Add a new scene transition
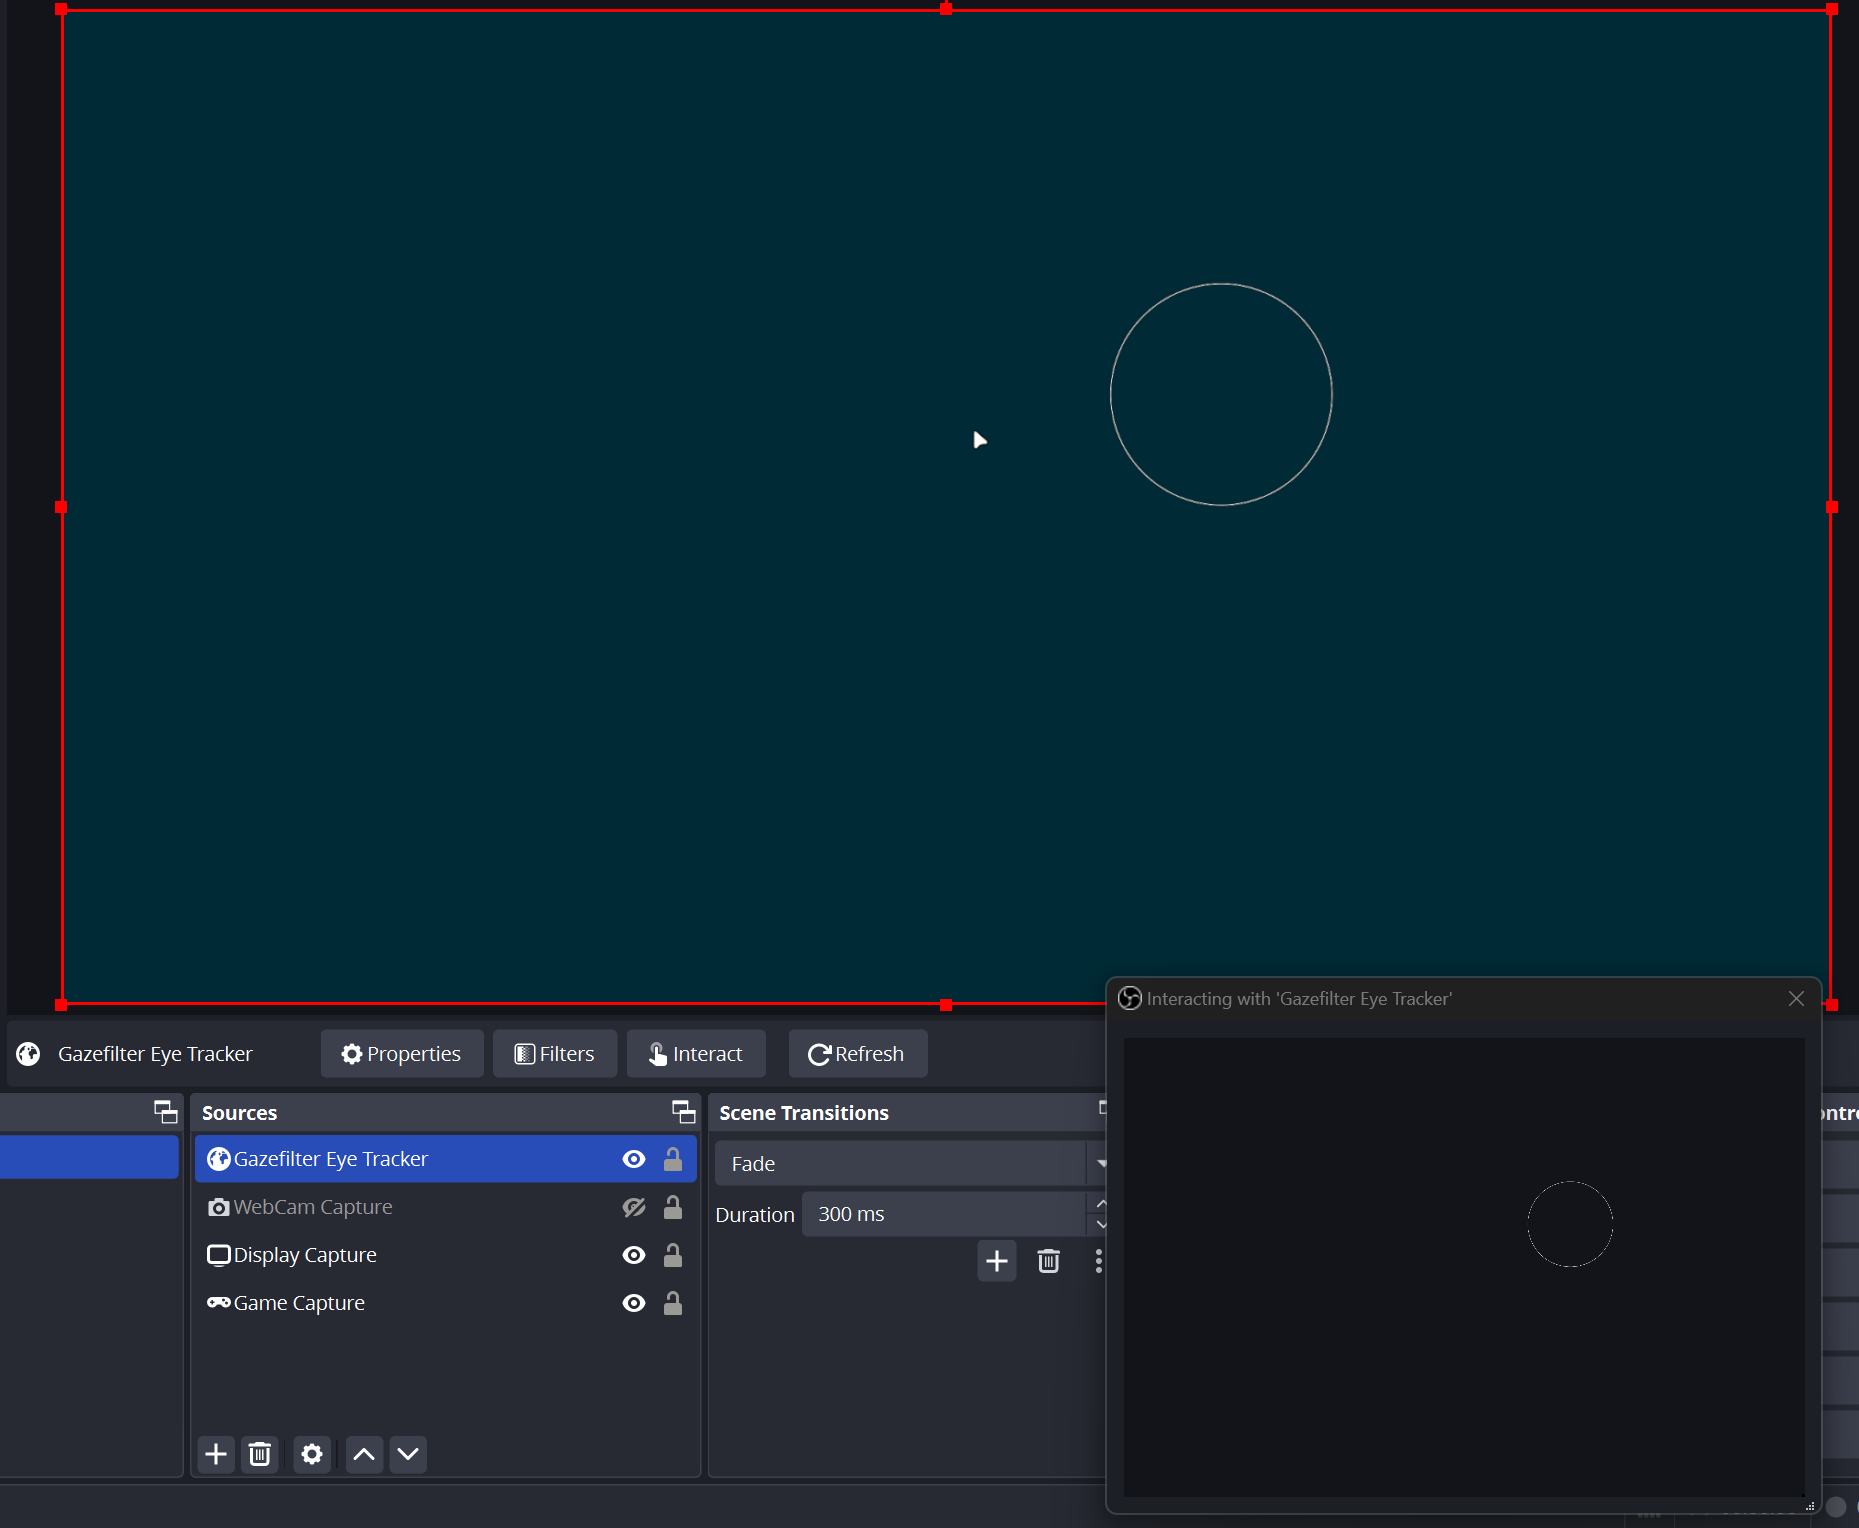This screenshot has width=1859, height=1528. (x=996, y=1261)
